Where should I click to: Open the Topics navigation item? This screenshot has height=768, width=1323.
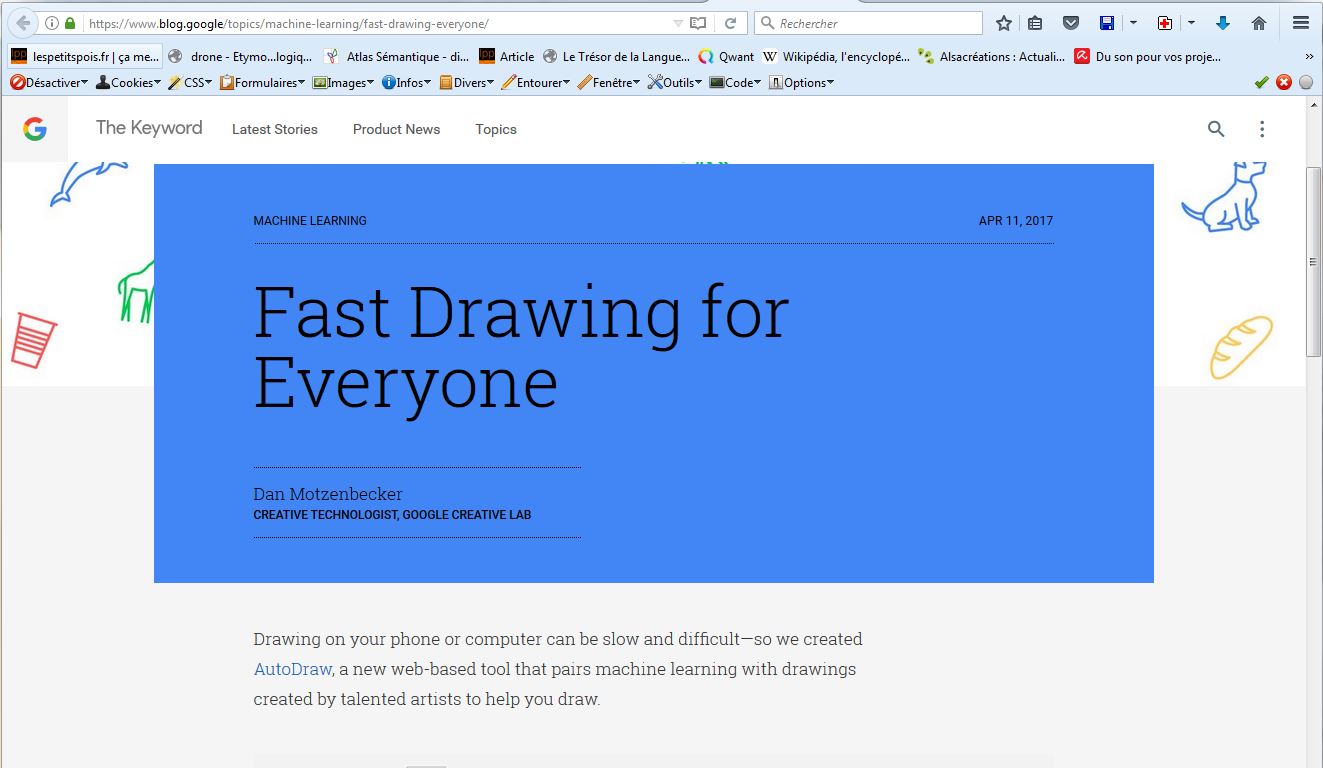click(496, 129)
